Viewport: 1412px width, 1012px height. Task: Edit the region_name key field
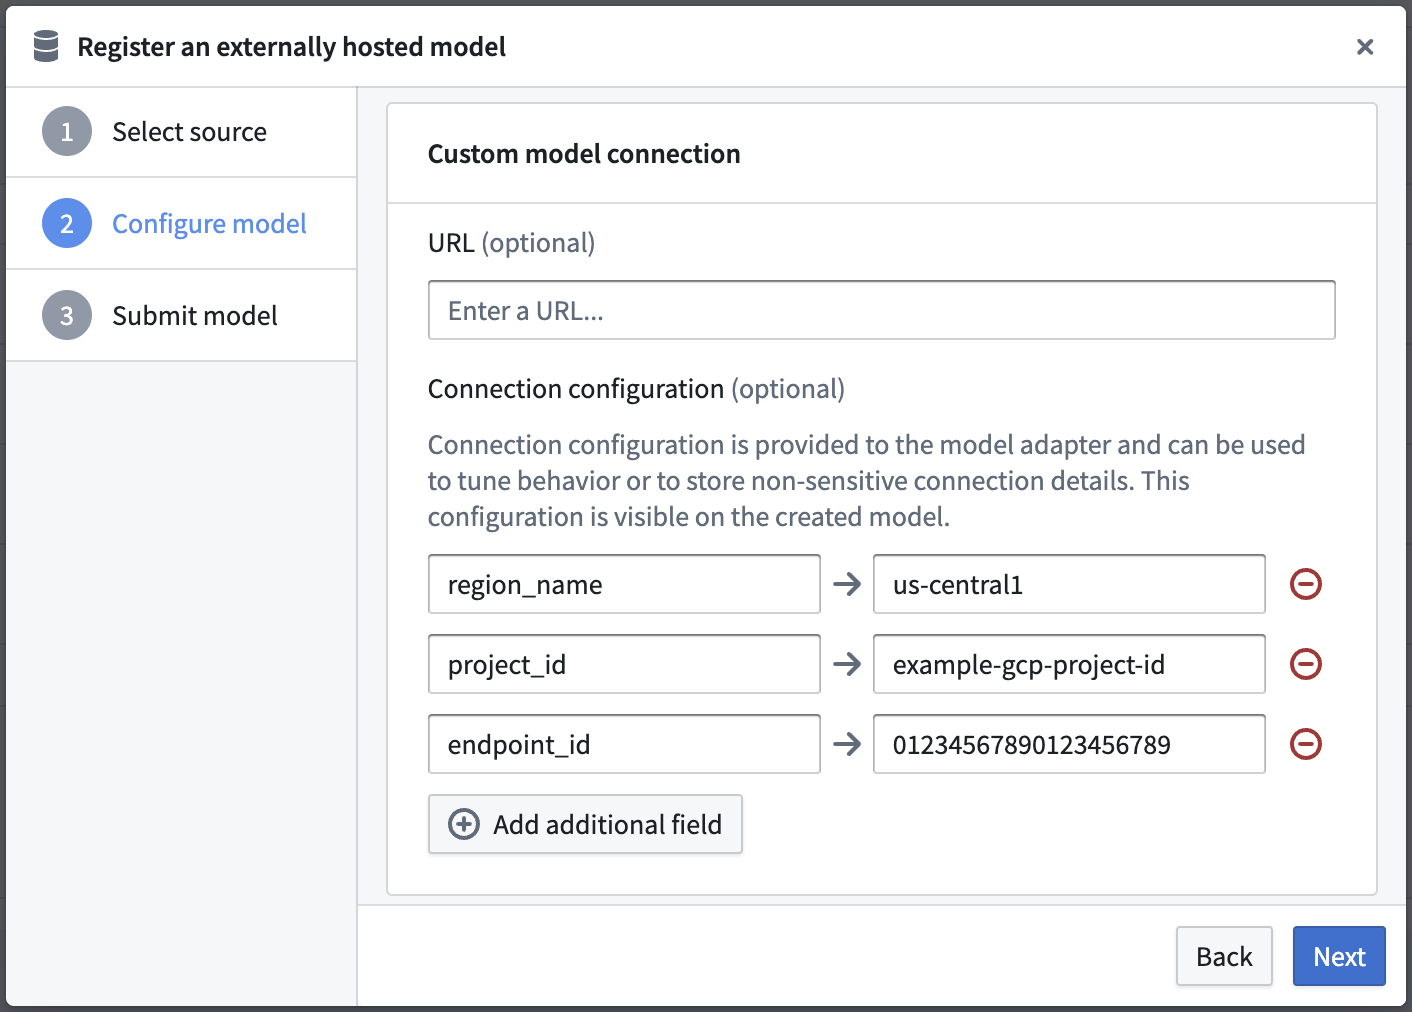(624, 584)
